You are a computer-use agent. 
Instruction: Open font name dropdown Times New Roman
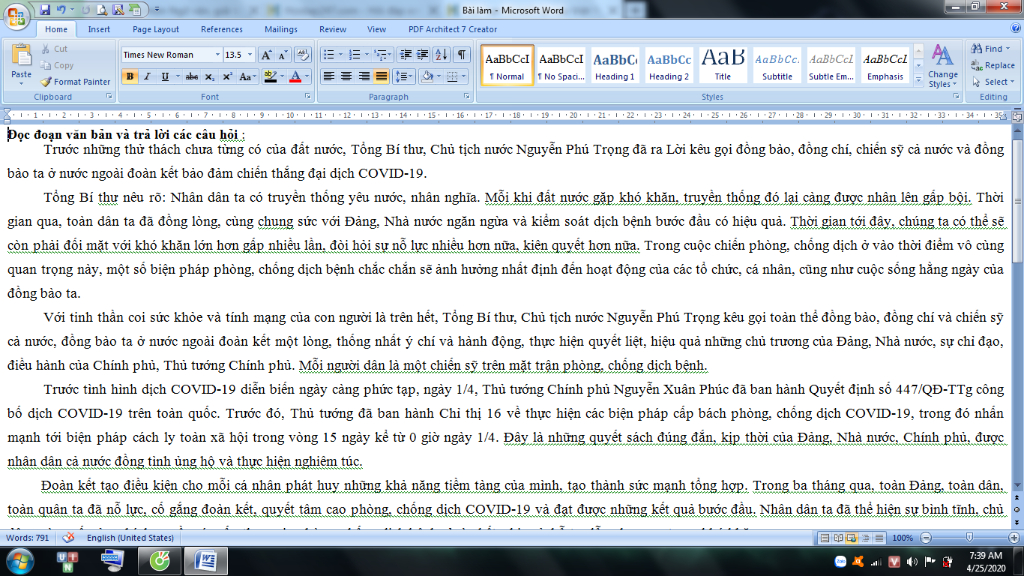217,55
